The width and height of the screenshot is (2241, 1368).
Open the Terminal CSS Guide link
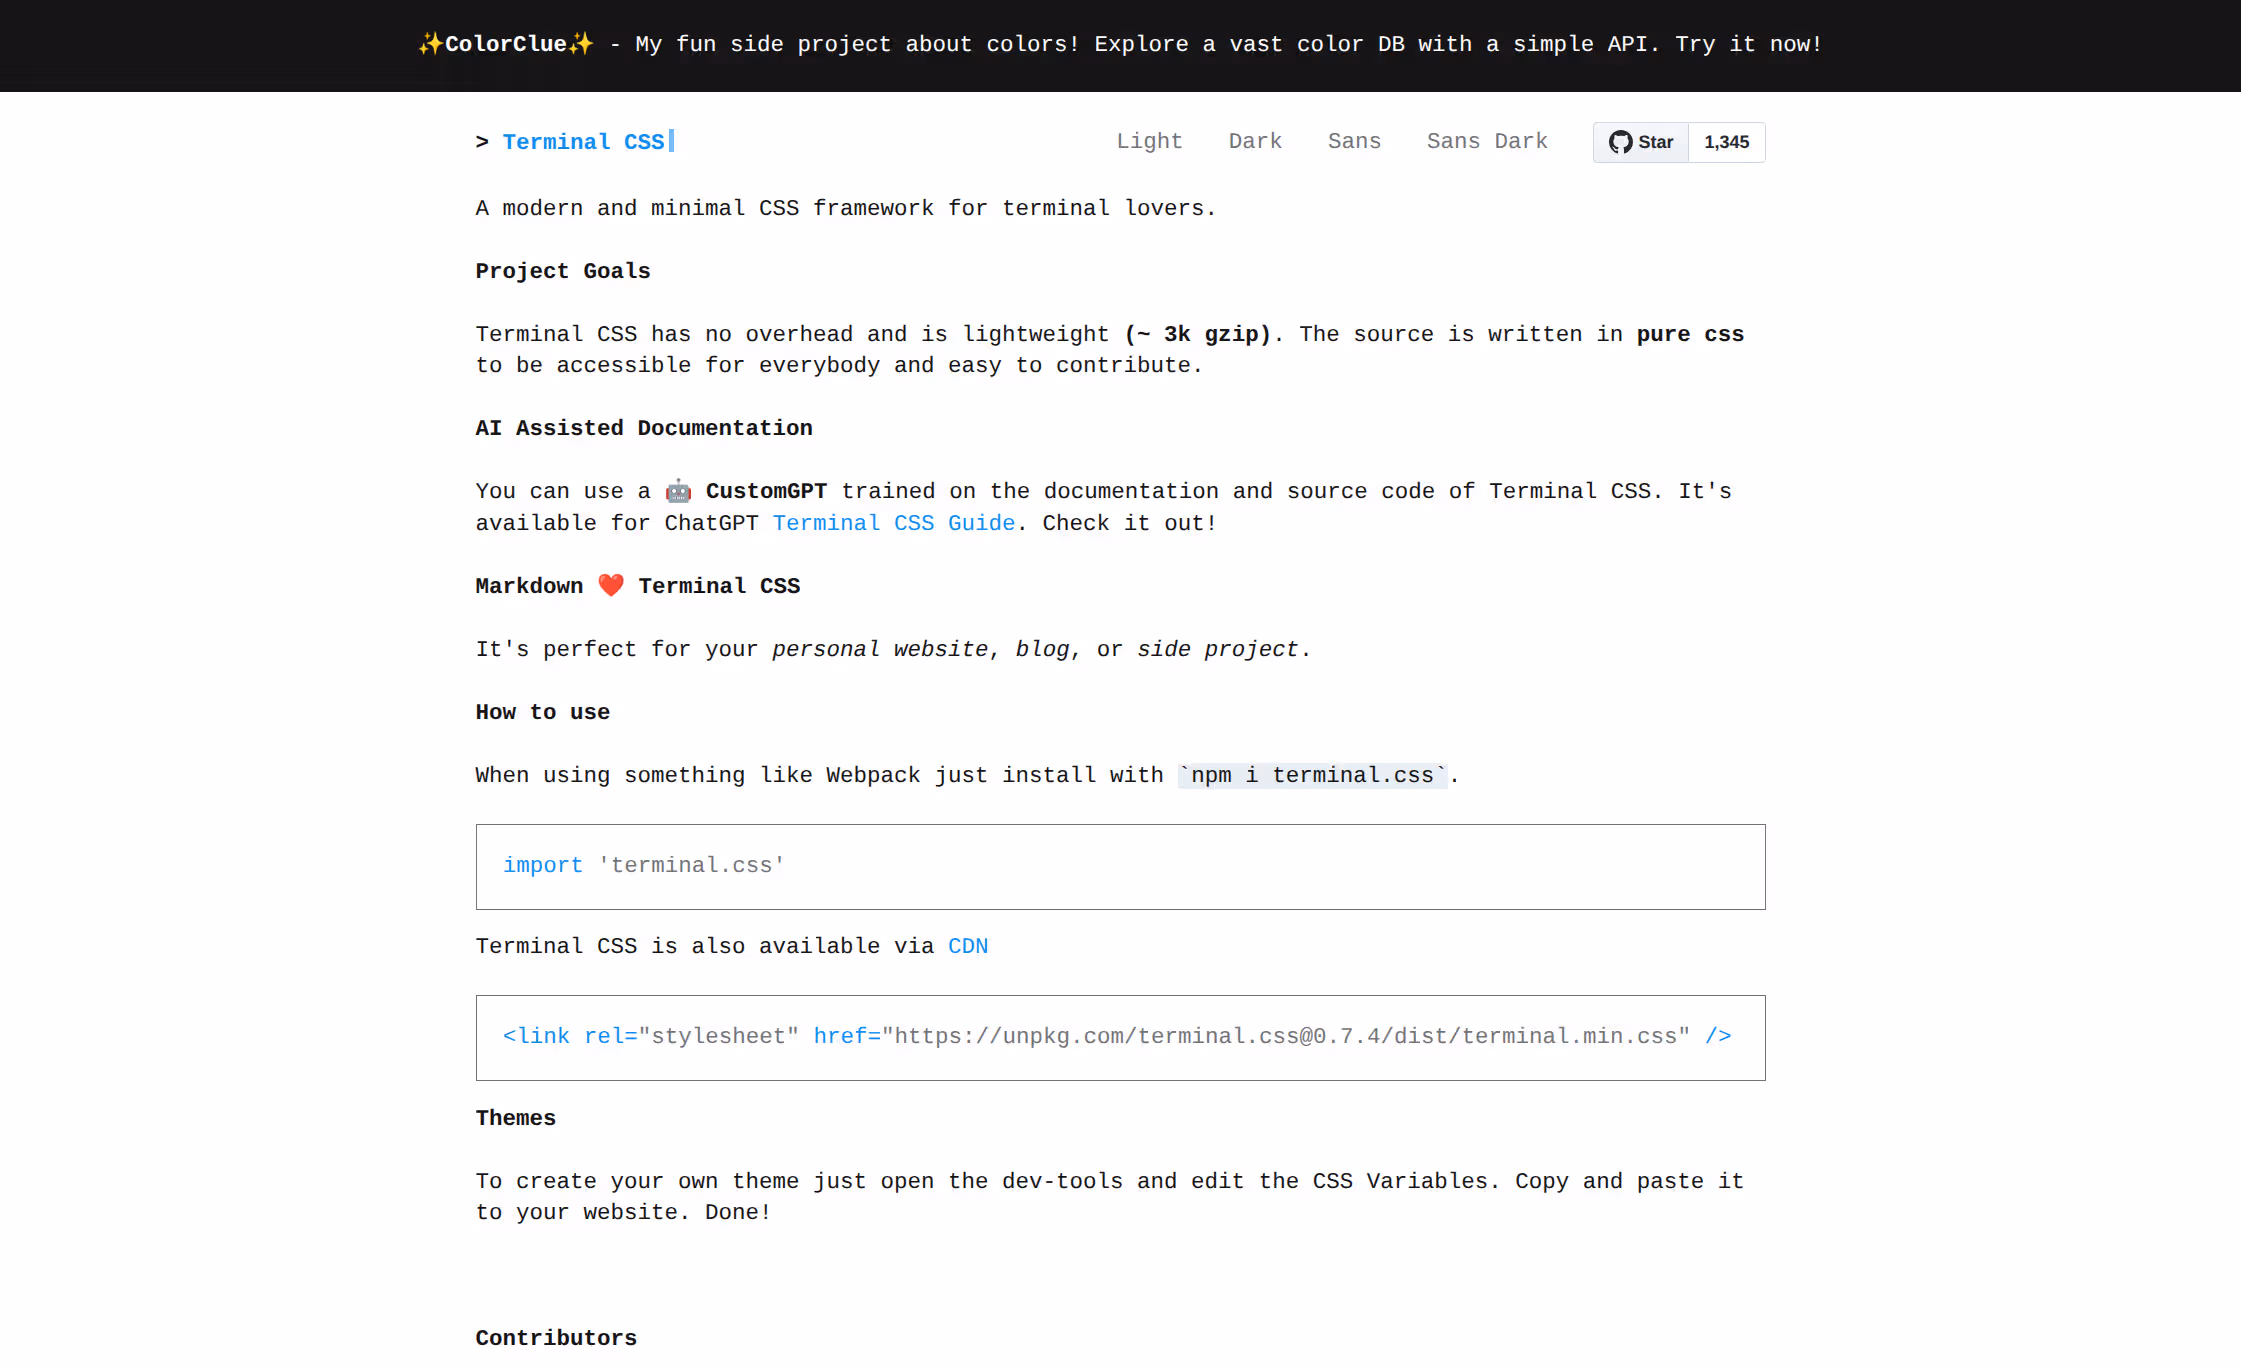click(x=893, y=522)
